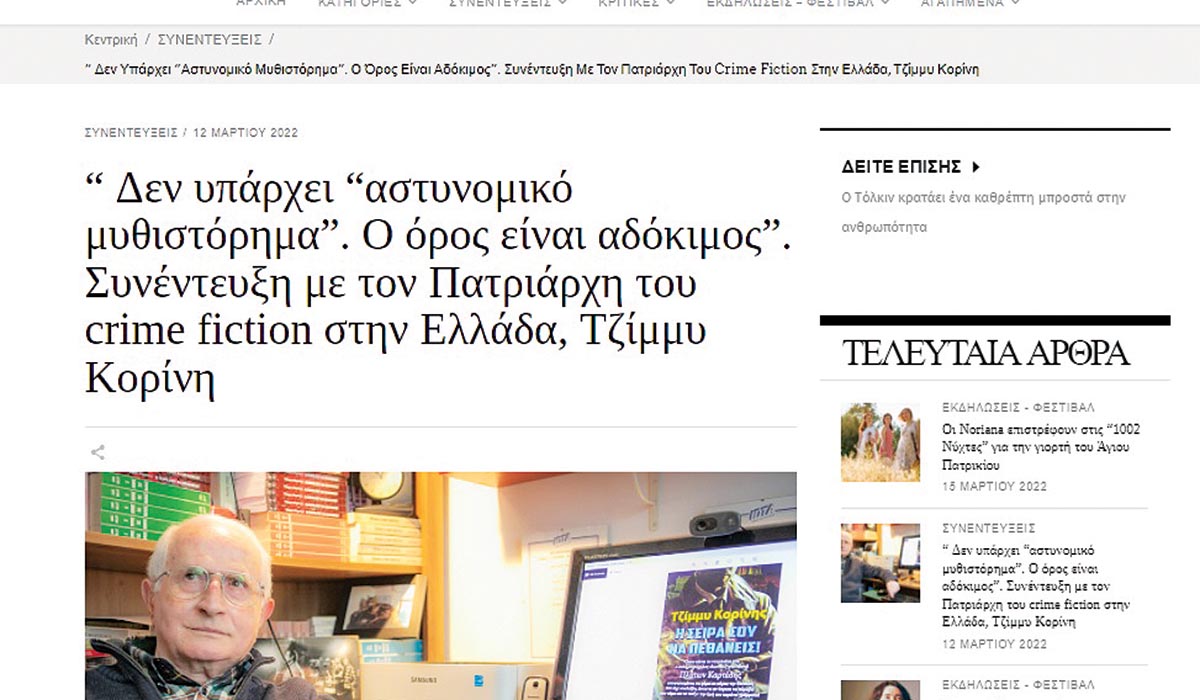1200x700 pixels.
Task: Click the Κεντρική breadcrumb link
Action: tap(111, 39)
